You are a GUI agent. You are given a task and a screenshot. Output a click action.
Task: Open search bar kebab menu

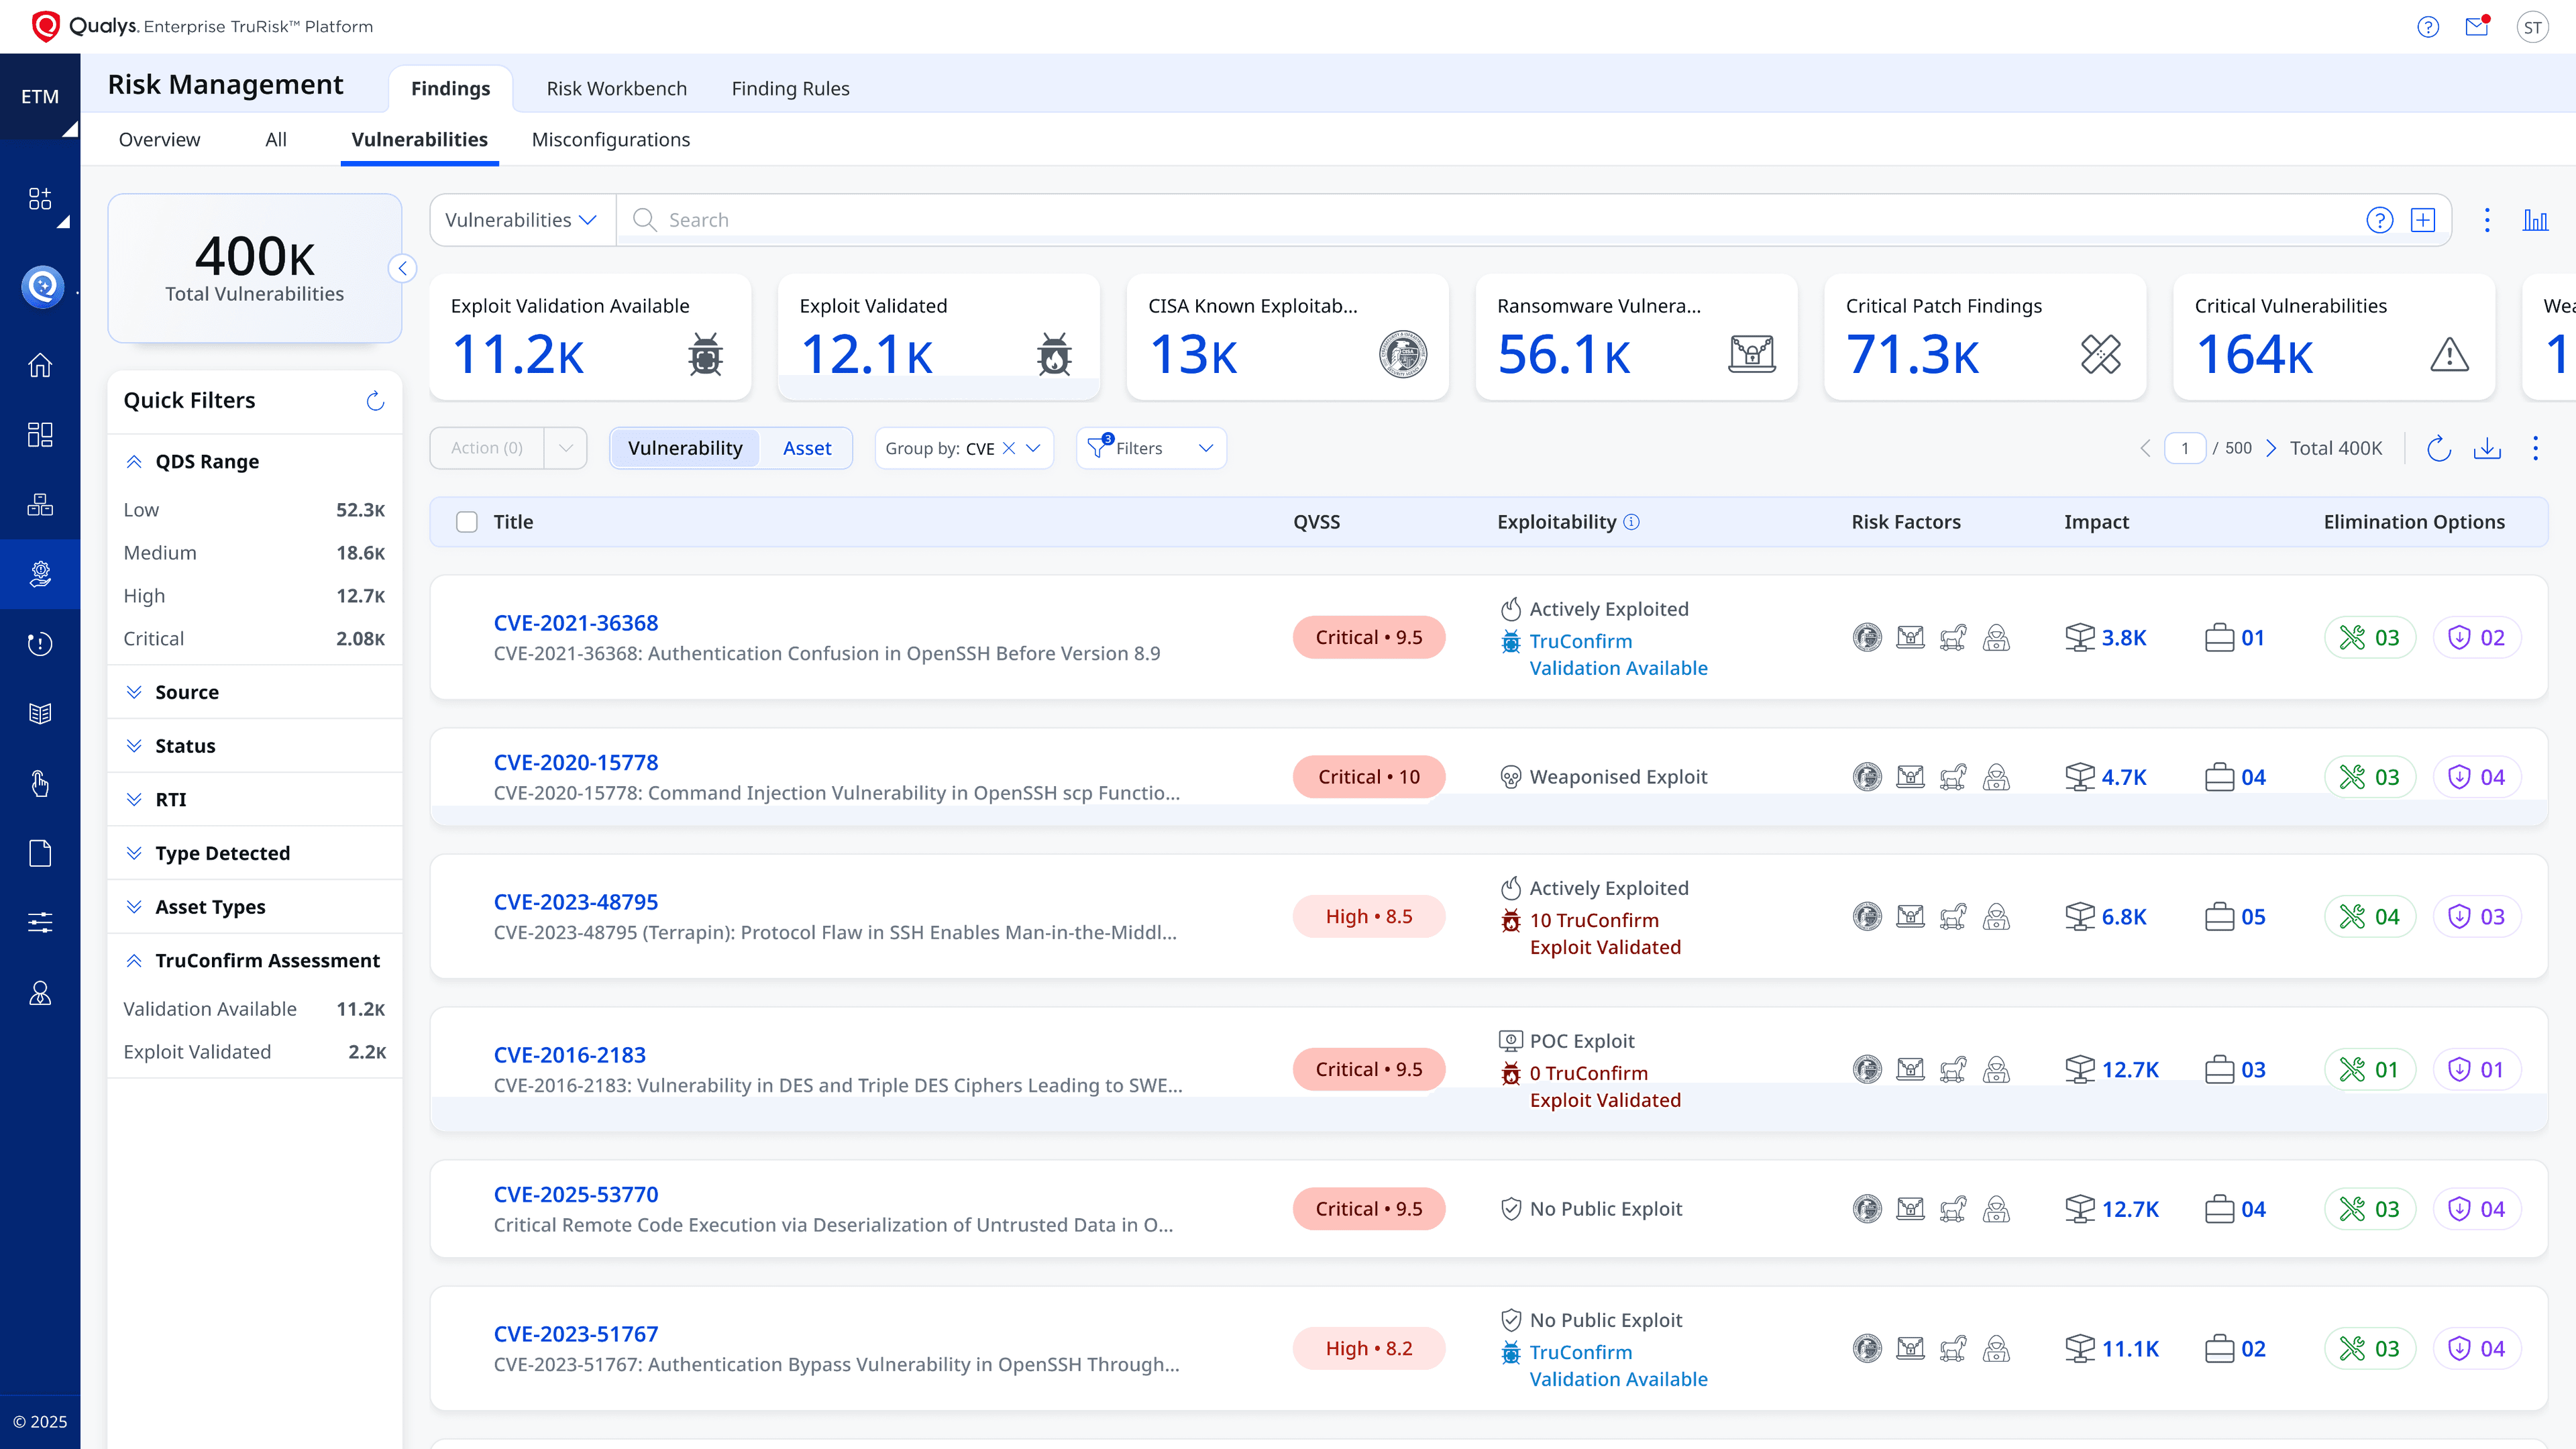pos(2487,220)
